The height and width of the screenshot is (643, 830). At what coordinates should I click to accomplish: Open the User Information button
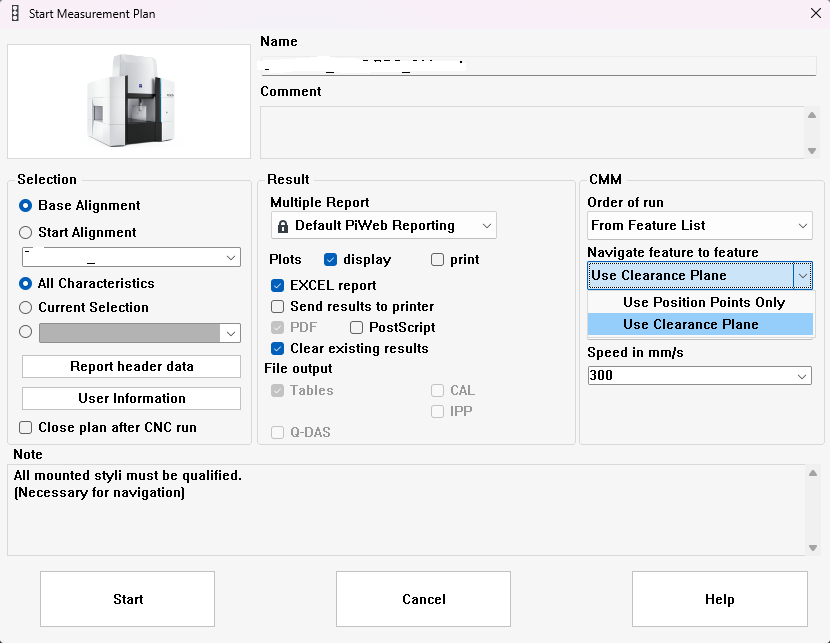(131, 398)
